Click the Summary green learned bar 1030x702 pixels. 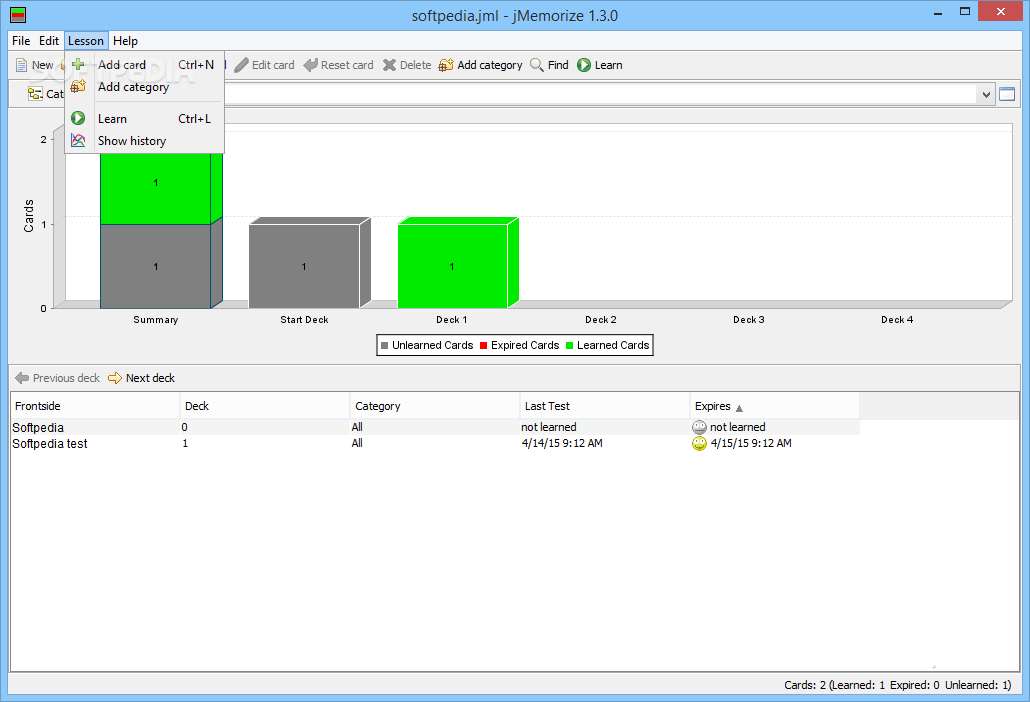tap(156, 188)
